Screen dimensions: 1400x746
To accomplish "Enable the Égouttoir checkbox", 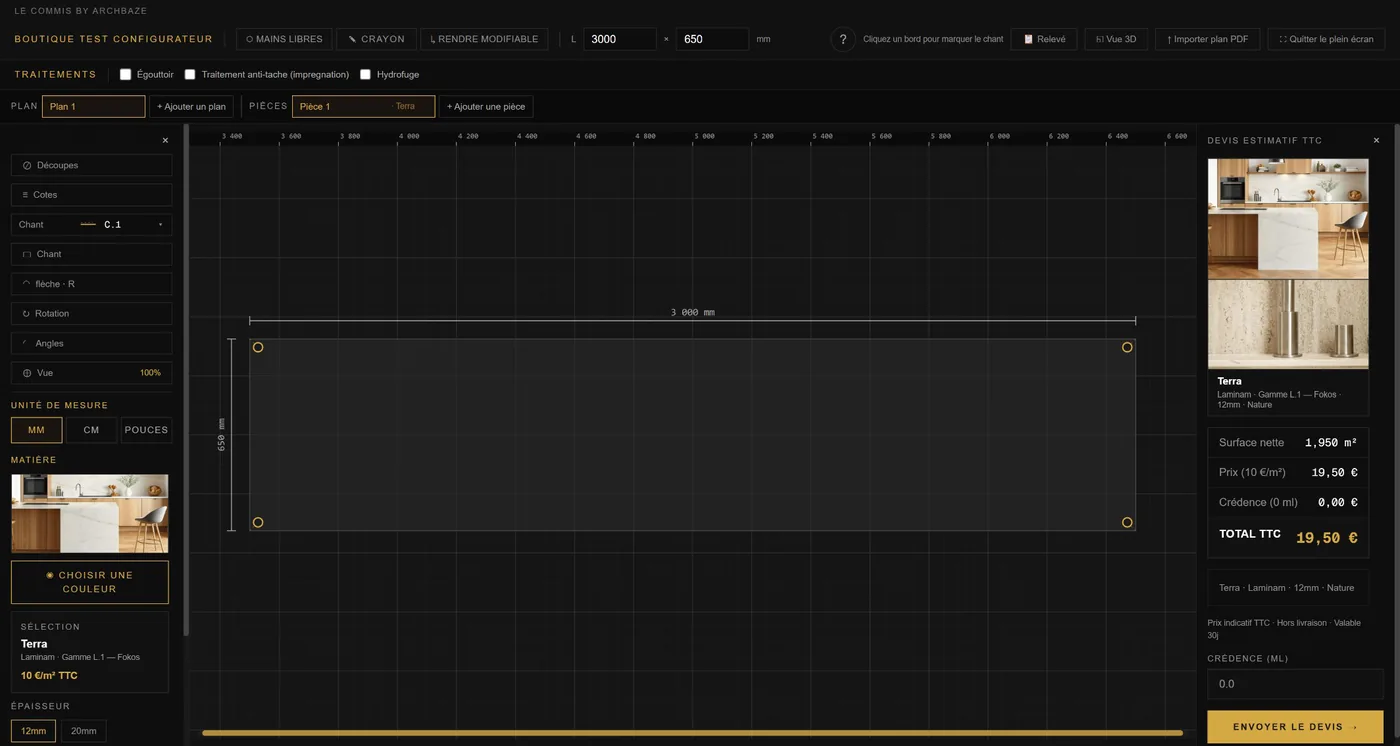I will (126, 75).
